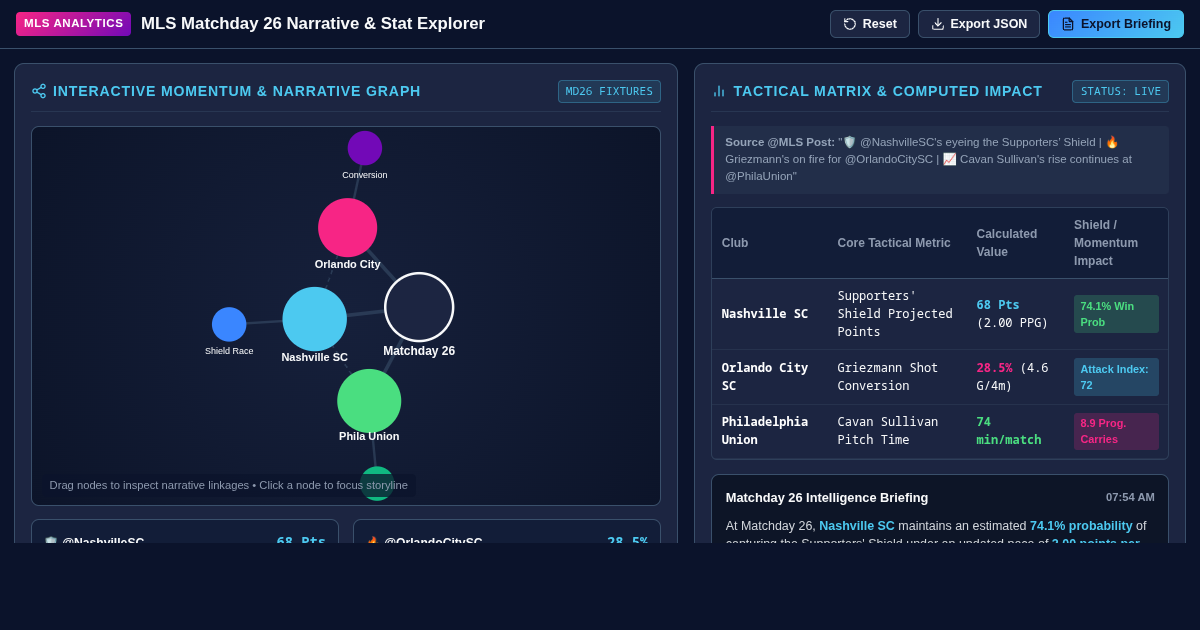Select the central Matchday 26 node
Screen dimensions: 1200x630
[x=419, y=307]
